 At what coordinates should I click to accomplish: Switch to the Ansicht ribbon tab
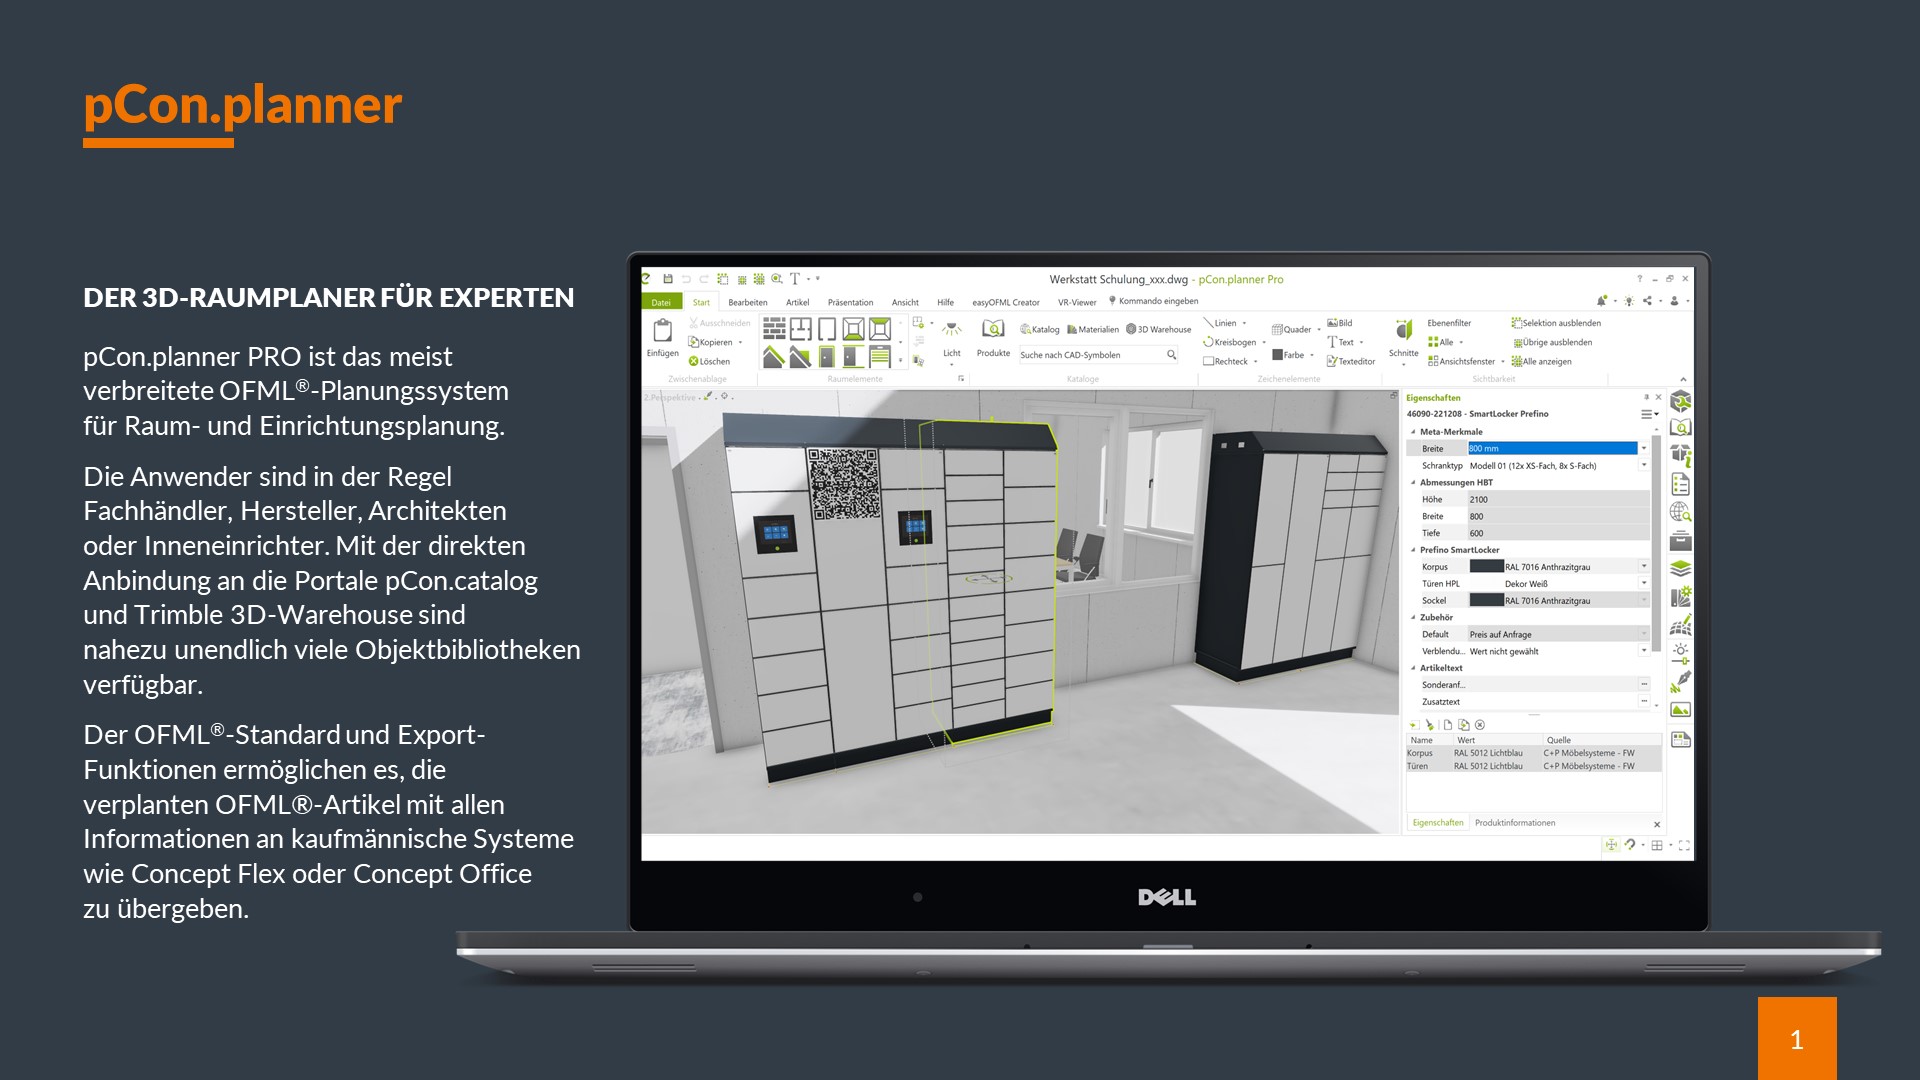pos(905,302)
